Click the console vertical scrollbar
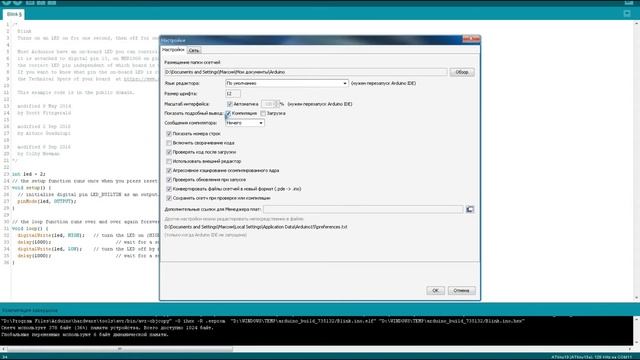This screenshot has width=640, height=360. click(636, 331)
